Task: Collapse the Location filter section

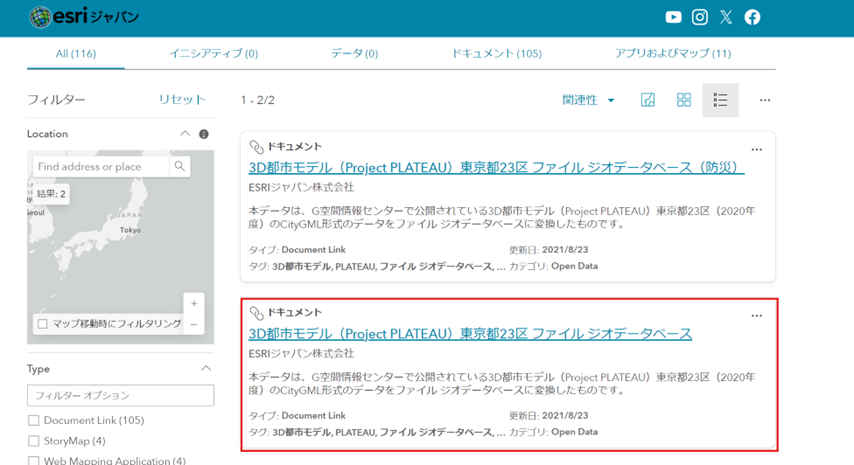Action: pyautogui.click(x=185, y=133)
